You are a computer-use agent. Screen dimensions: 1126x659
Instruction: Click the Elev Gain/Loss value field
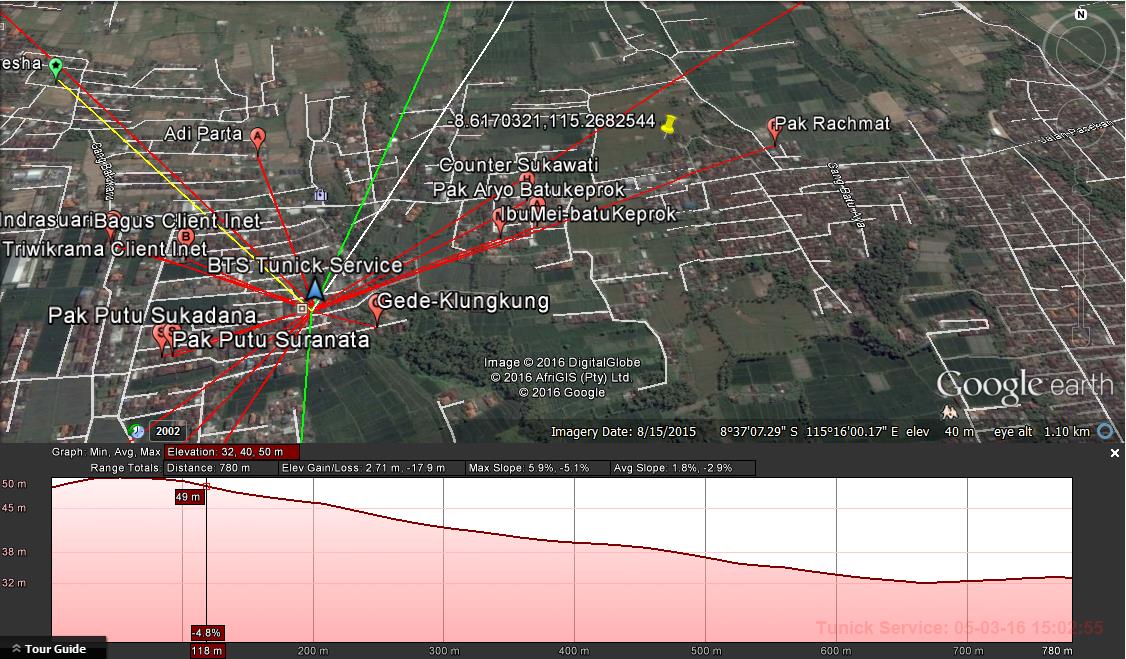[x=371, y=468]
